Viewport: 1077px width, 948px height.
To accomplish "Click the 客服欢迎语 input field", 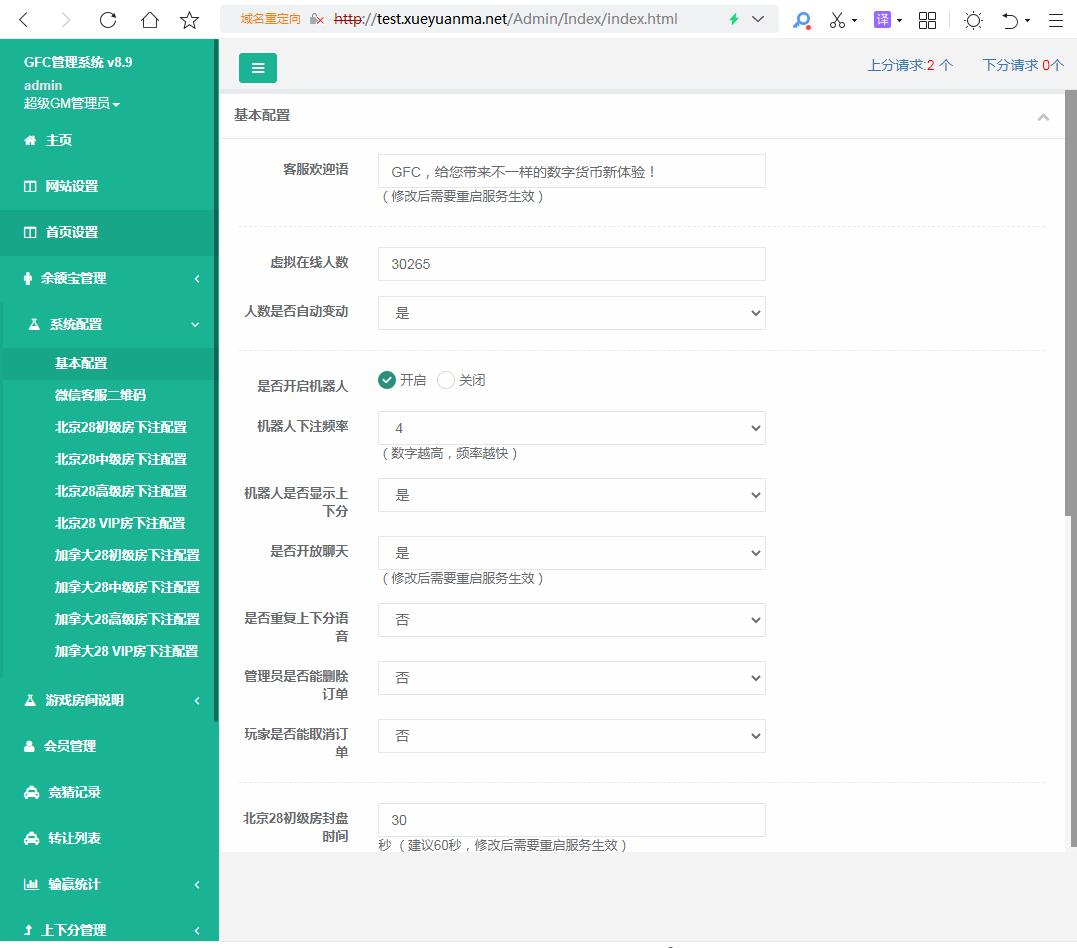I will pyautogui.click(x=571, y=171).
